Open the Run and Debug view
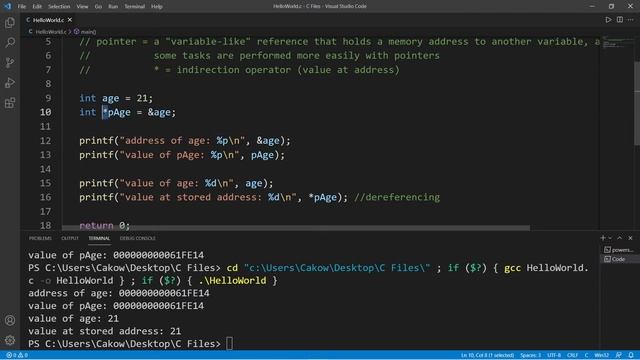The width and height of the screenshot is (640, 360). [x=10, y=82]
